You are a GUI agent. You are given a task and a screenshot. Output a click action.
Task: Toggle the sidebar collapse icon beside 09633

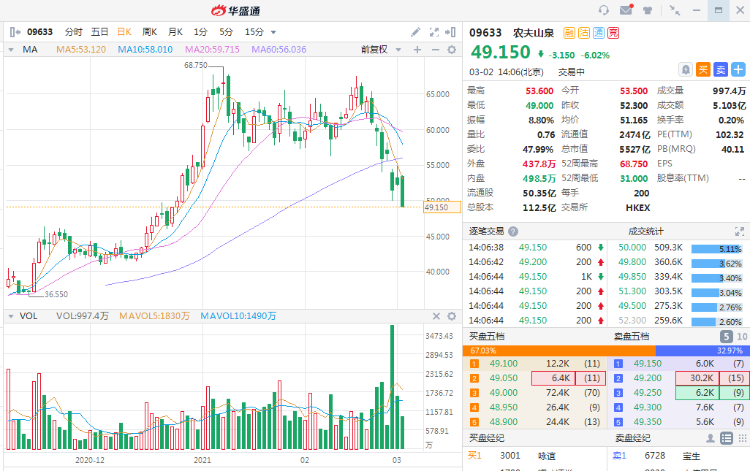(14, 32)
